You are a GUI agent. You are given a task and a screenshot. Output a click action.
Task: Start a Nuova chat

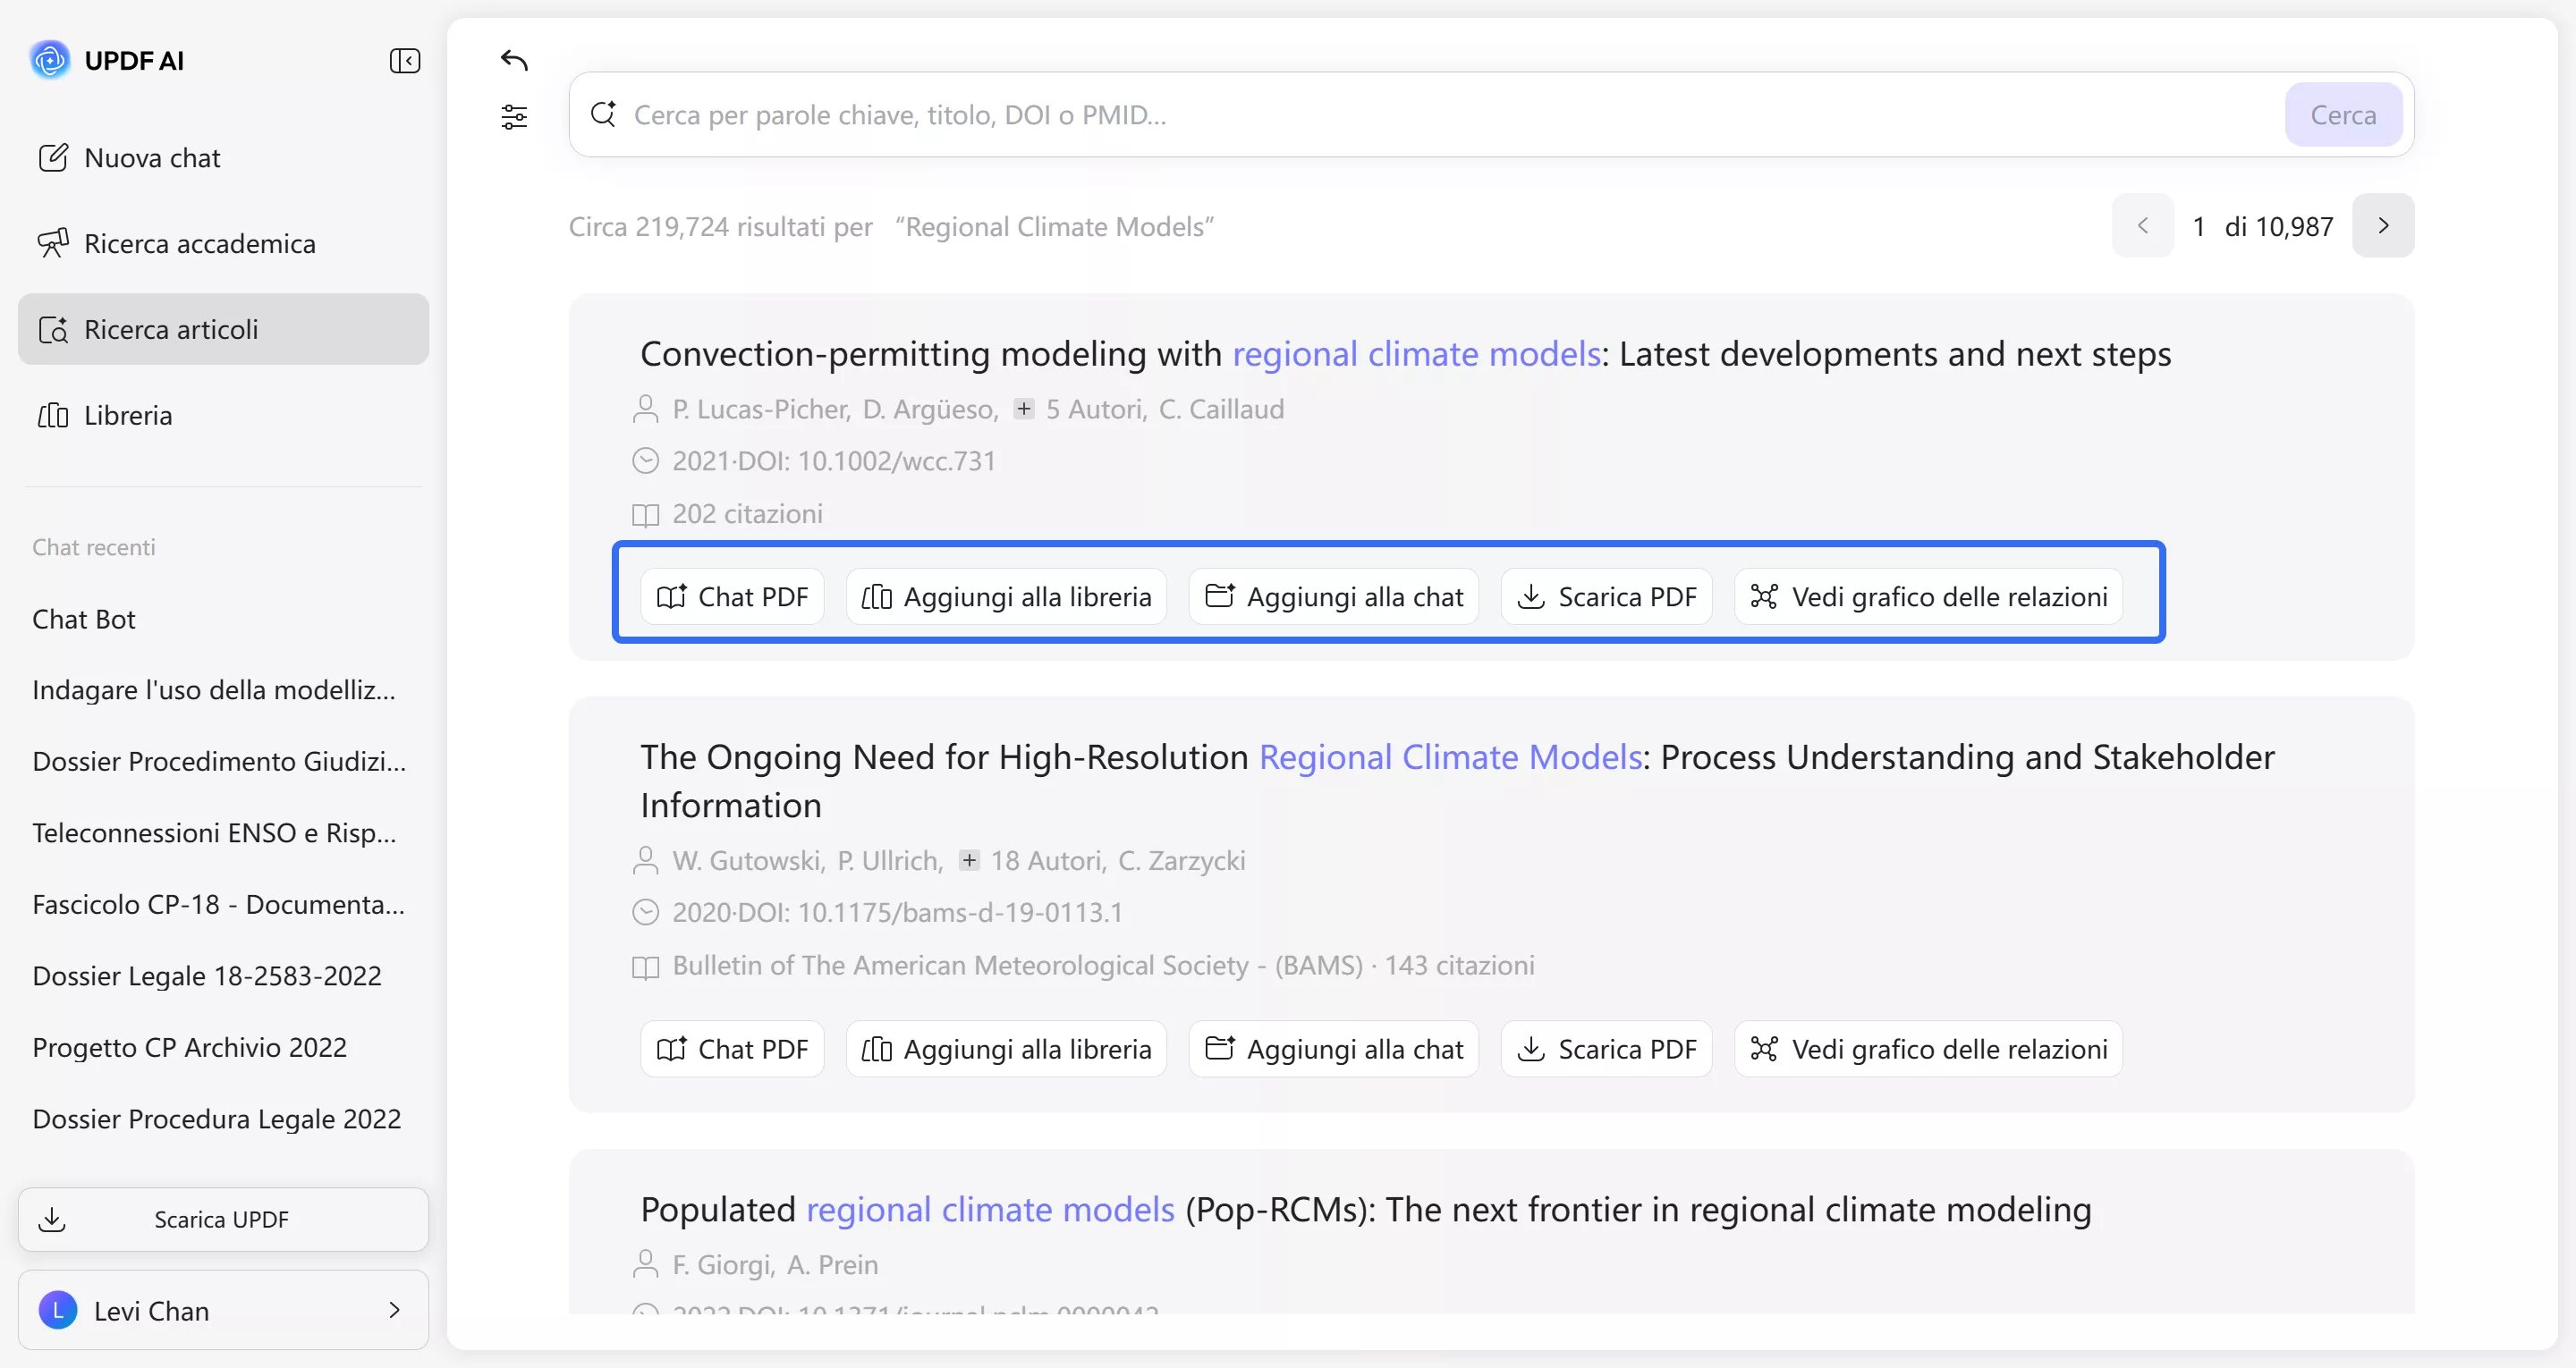point(152,158)
